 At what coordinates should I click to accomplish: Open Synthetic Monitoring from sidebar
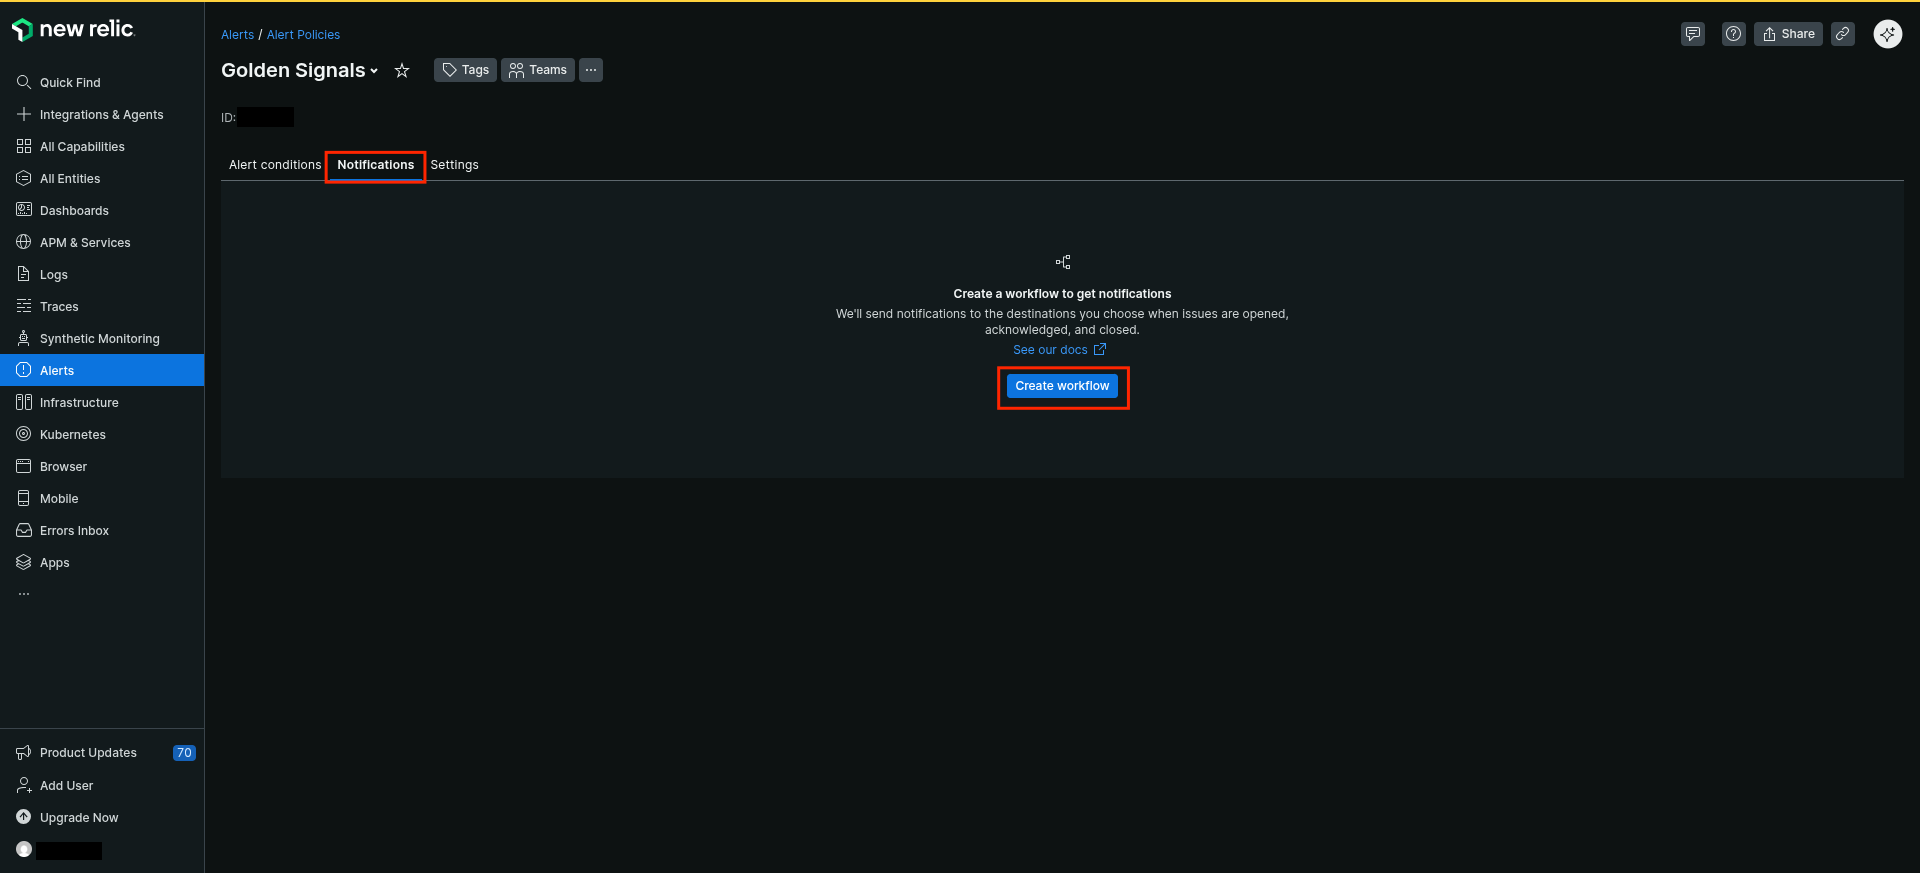[99, 339]
